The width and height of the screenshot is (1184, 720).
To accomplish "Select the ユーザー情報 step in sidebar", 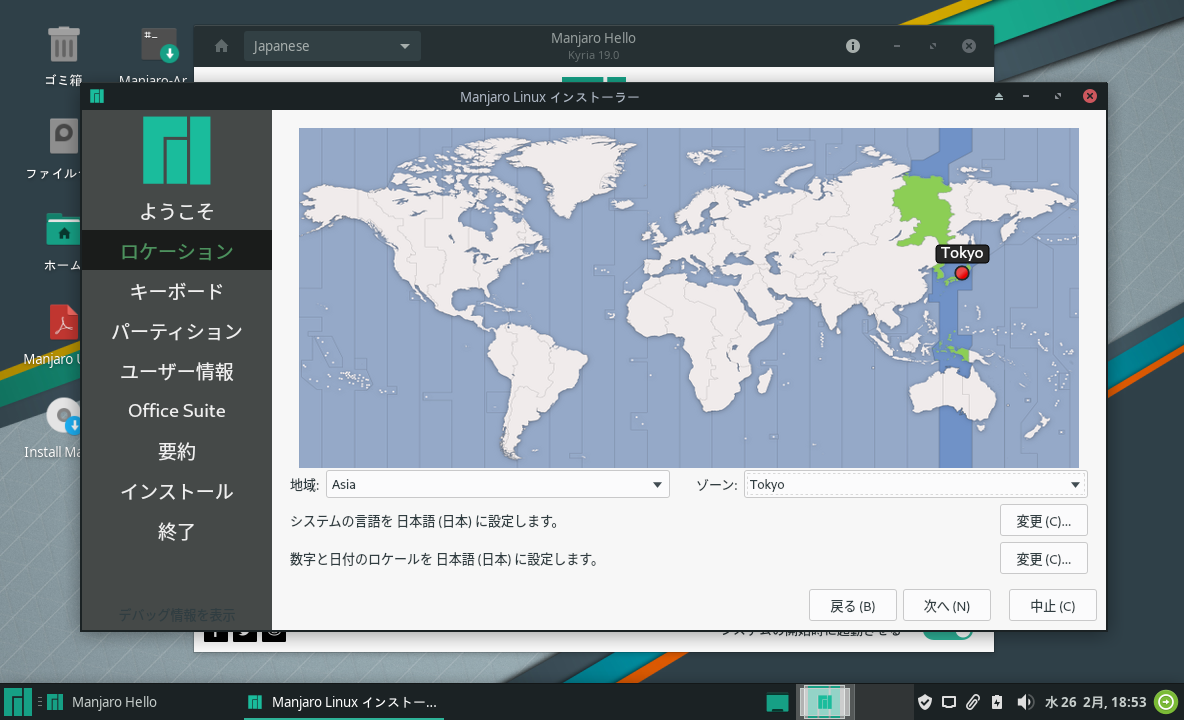I will pos(177,371).
